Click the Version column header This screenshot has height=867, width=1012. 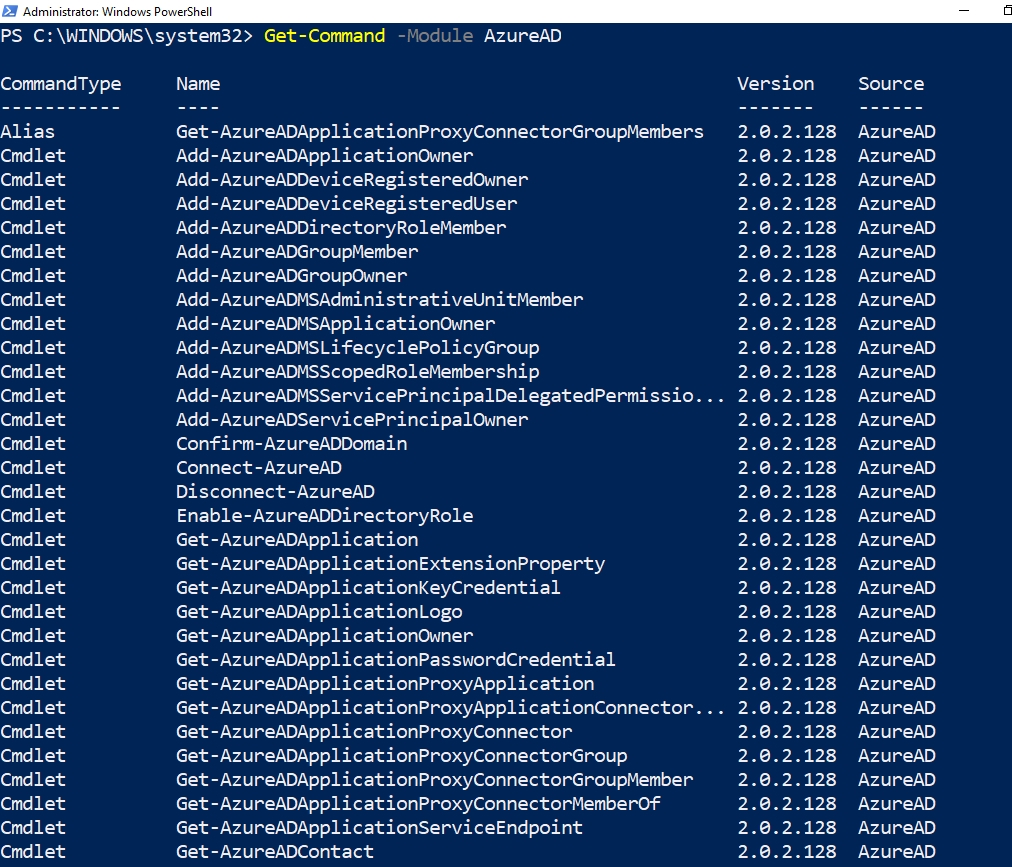tap(775, 83)
